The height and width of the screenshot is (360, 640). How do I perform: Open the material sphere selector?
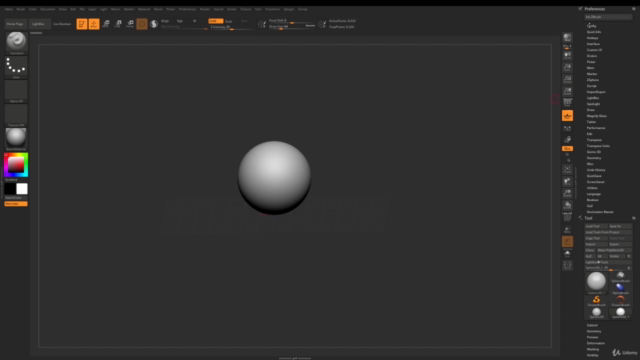point(16,139)
